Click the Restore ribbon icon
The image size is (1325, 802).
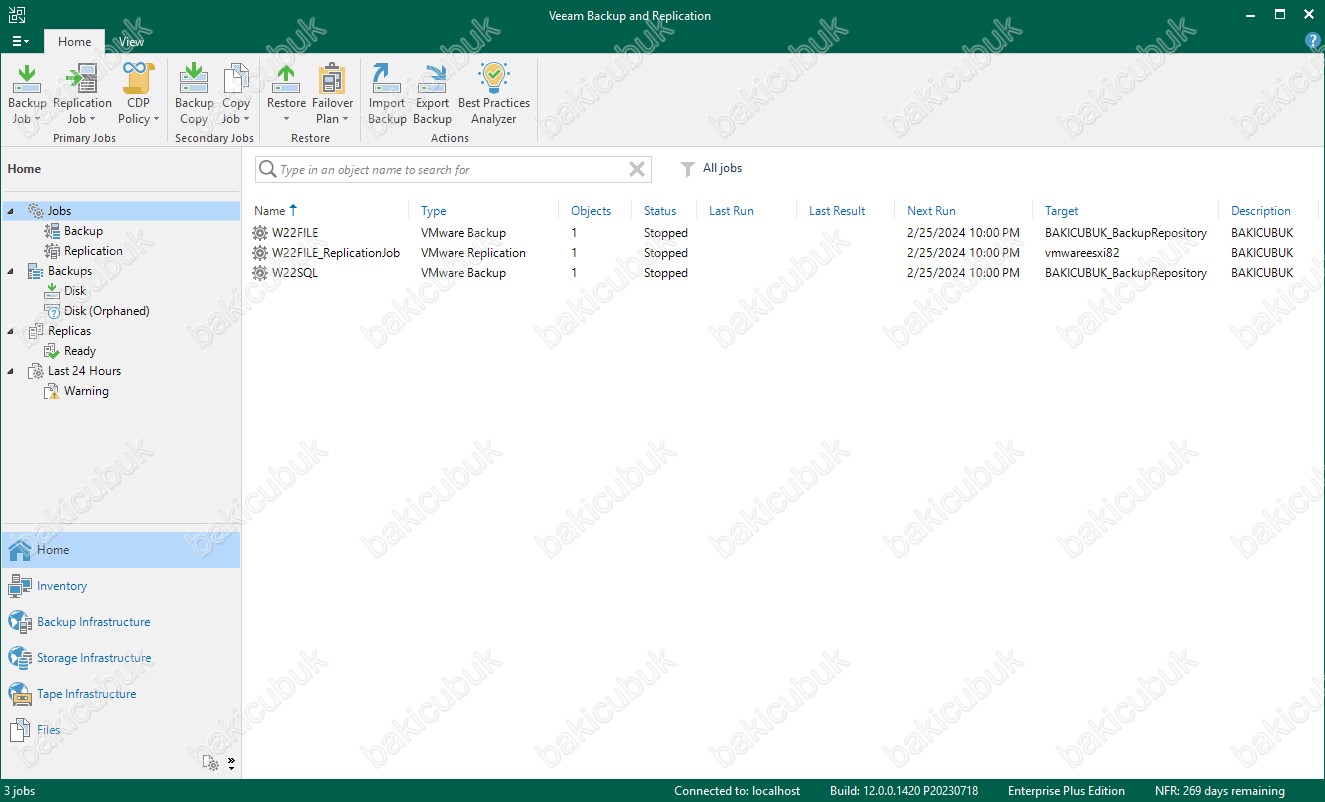coord(286,78)
